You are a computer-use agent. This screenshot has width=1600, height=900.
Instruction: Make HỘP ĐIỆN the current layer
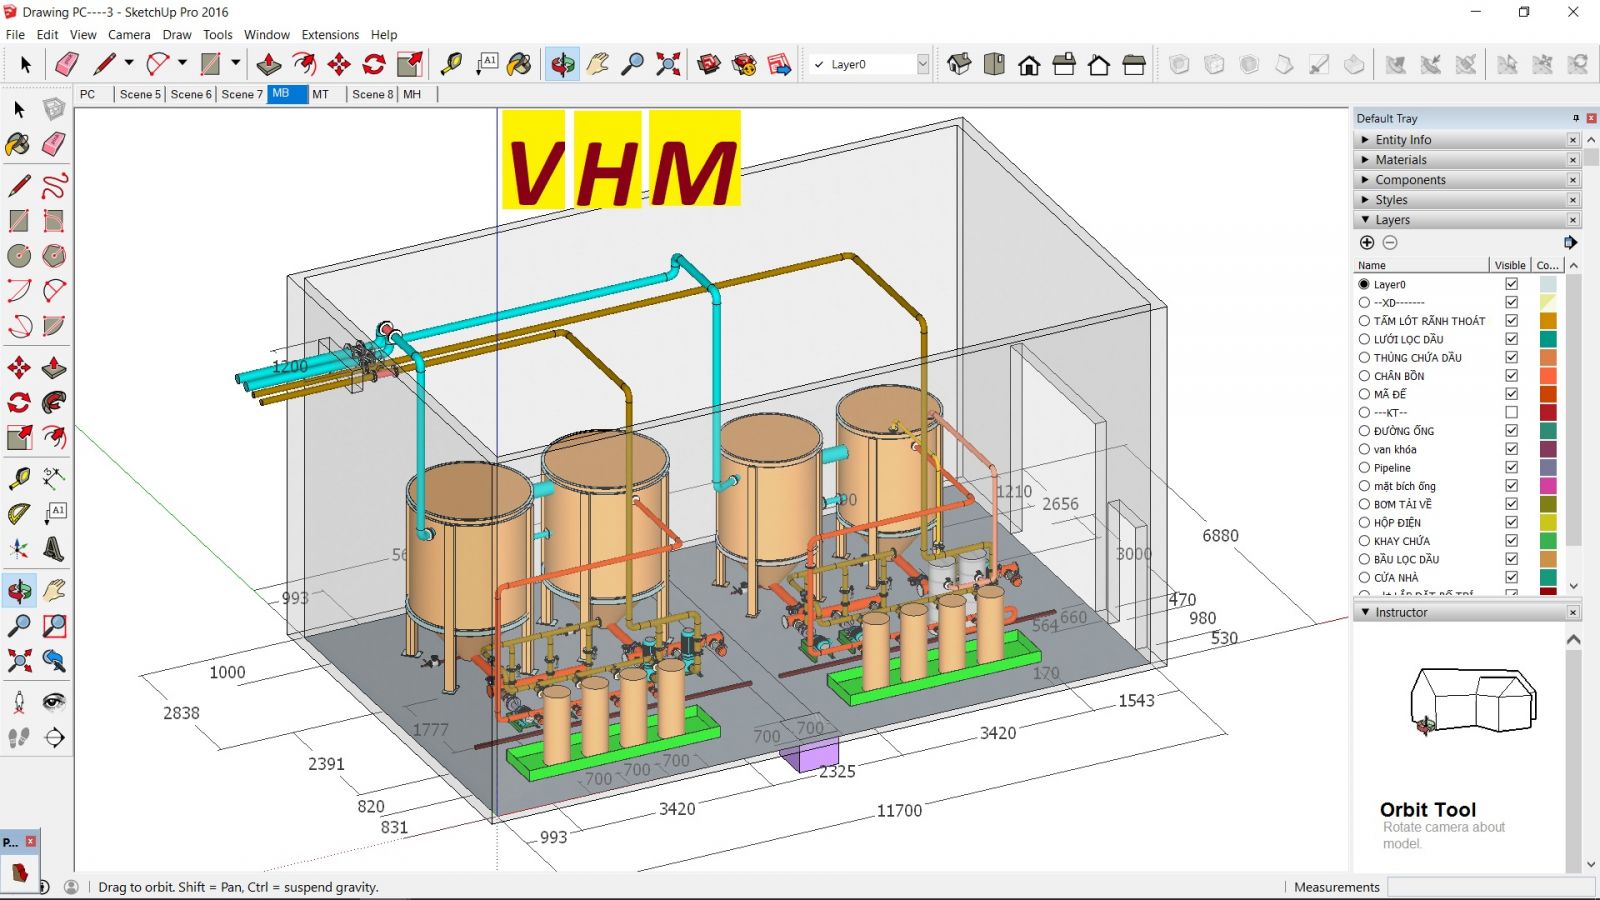pyautogui.click(x=1364, y=522)
